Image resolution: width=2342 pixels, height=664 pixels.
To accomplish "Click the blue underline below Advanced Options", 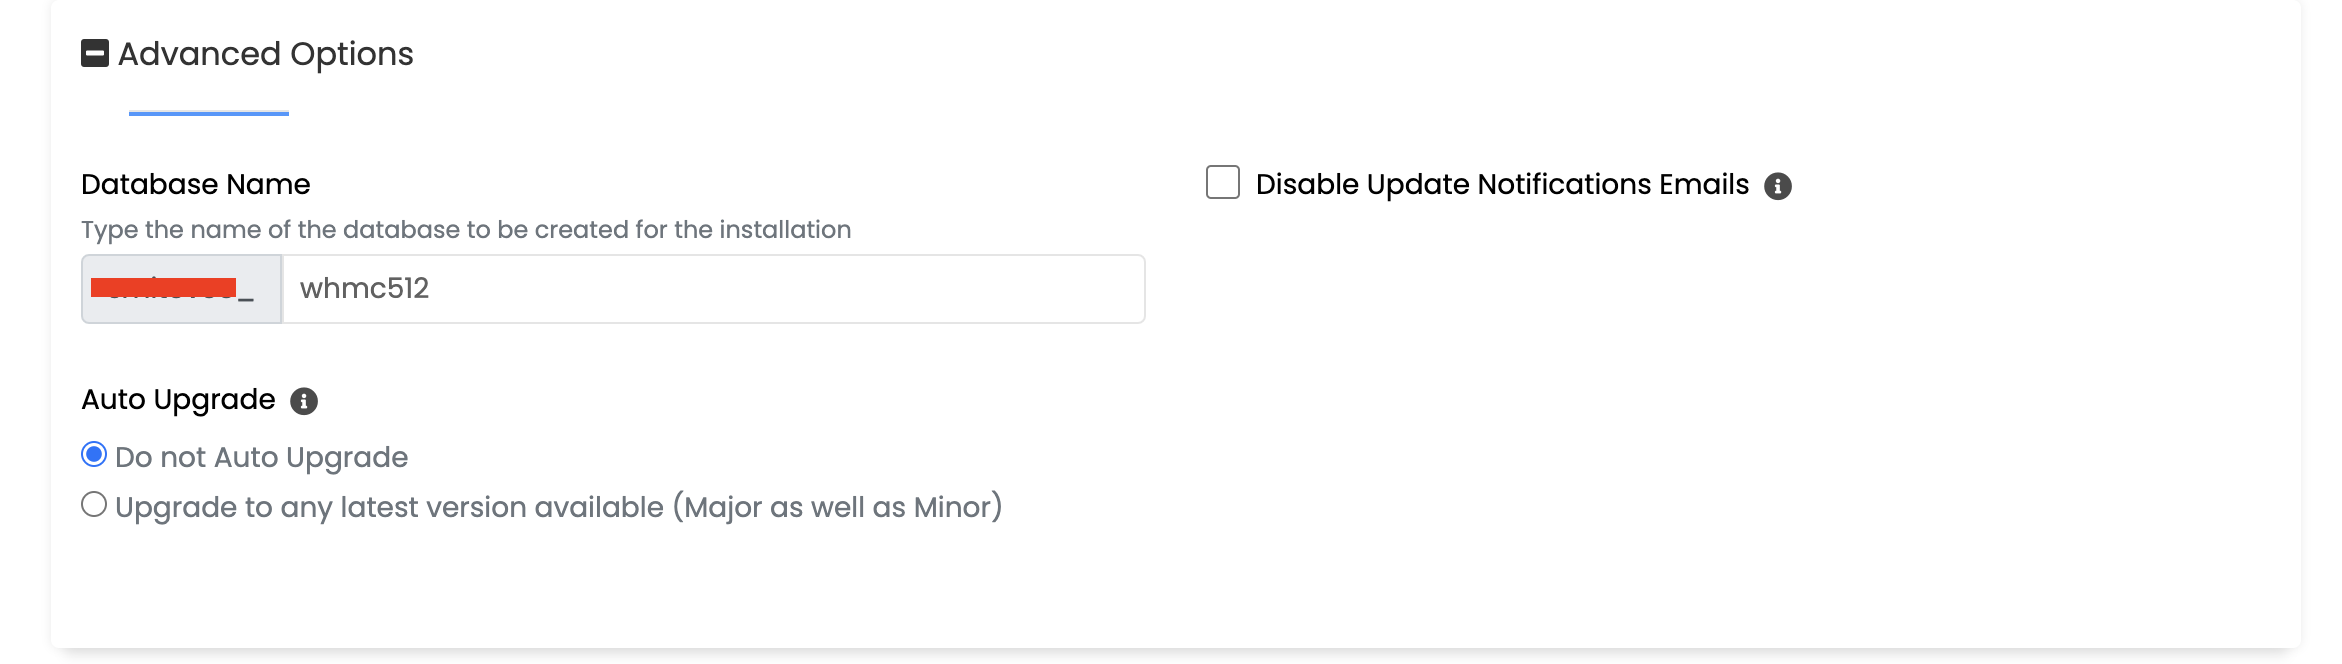I will click(209, 113).
